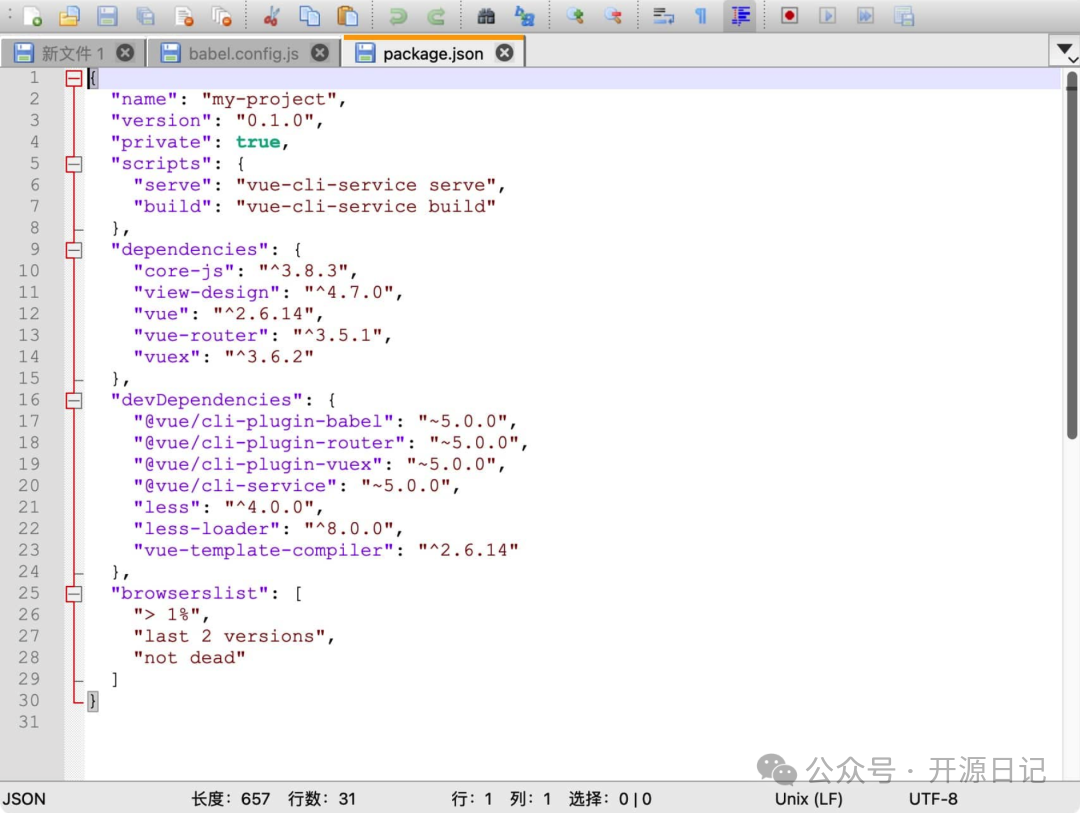Toggle word wrap toolbar icon
Image resolution: width=1080 pixels, height=813 pixels.
663,15
